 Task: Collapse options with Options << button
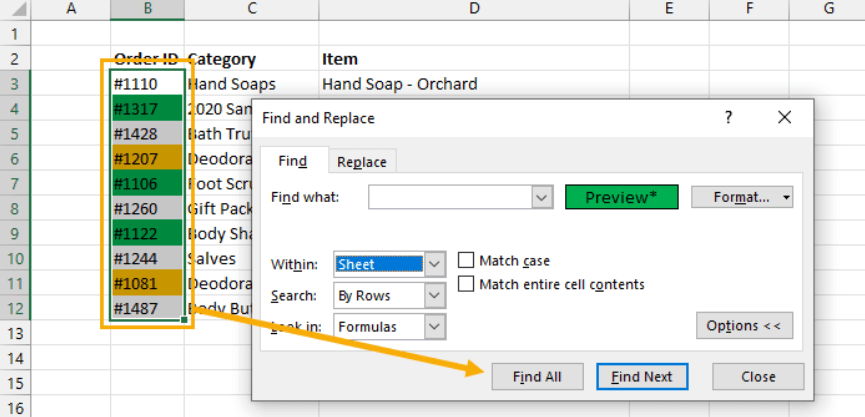744,326
